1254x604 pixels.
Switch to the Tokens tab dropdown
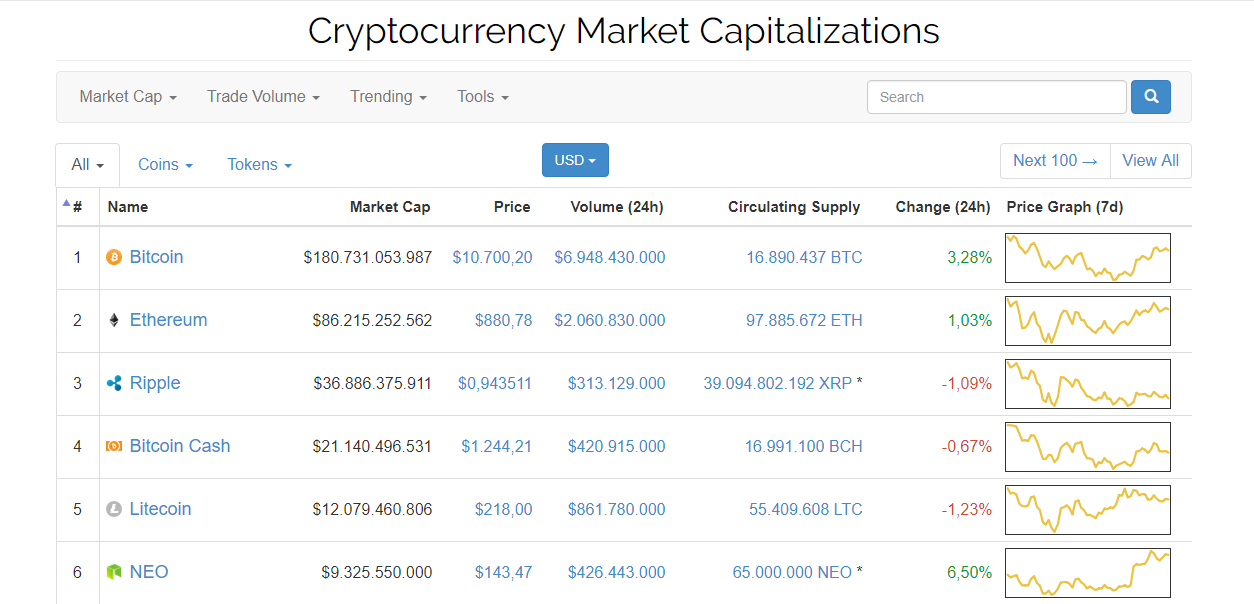click(x=259, y=164)
